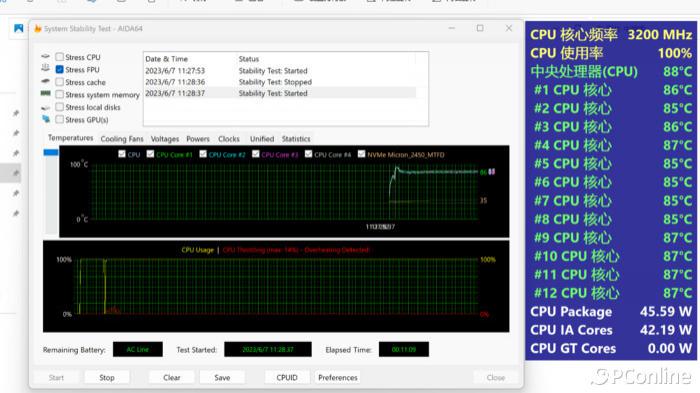Click the 中央处理器(CPU) 88°C row

pos(611,71)
